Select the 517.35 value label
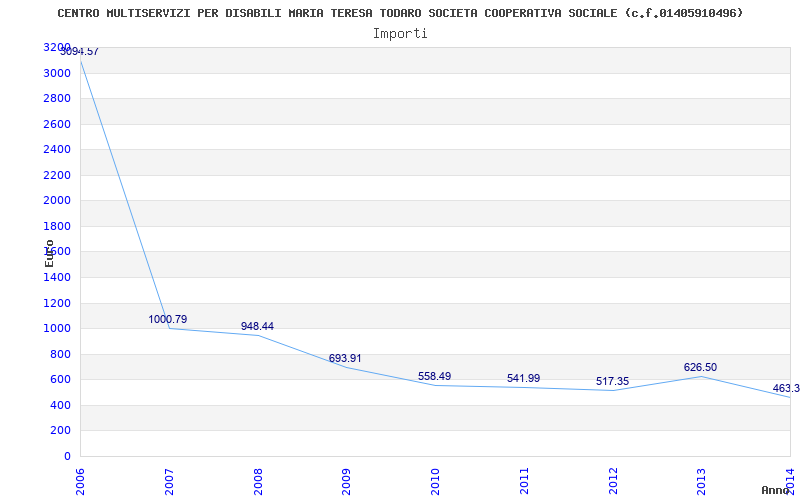 611,381
